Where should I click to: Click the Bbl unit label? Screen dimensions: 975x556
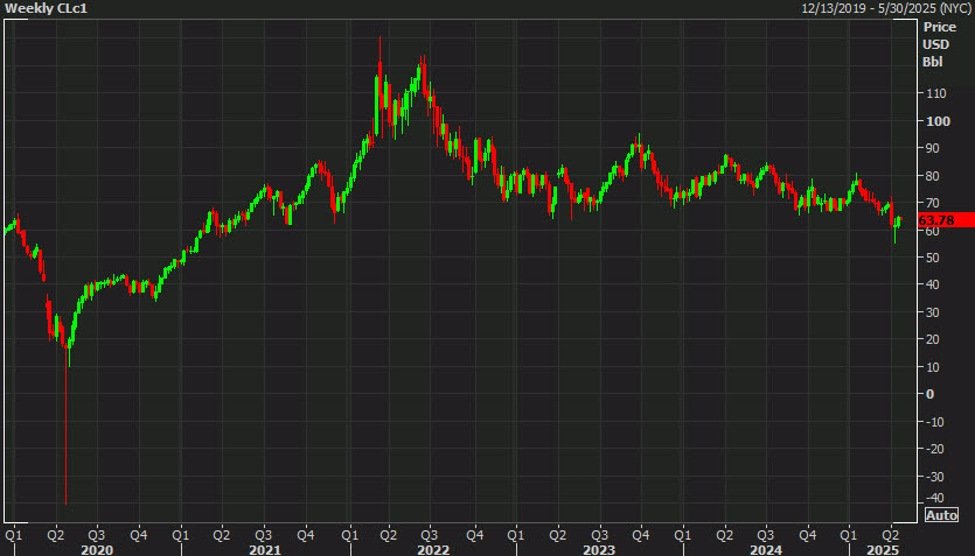point(934,61)
